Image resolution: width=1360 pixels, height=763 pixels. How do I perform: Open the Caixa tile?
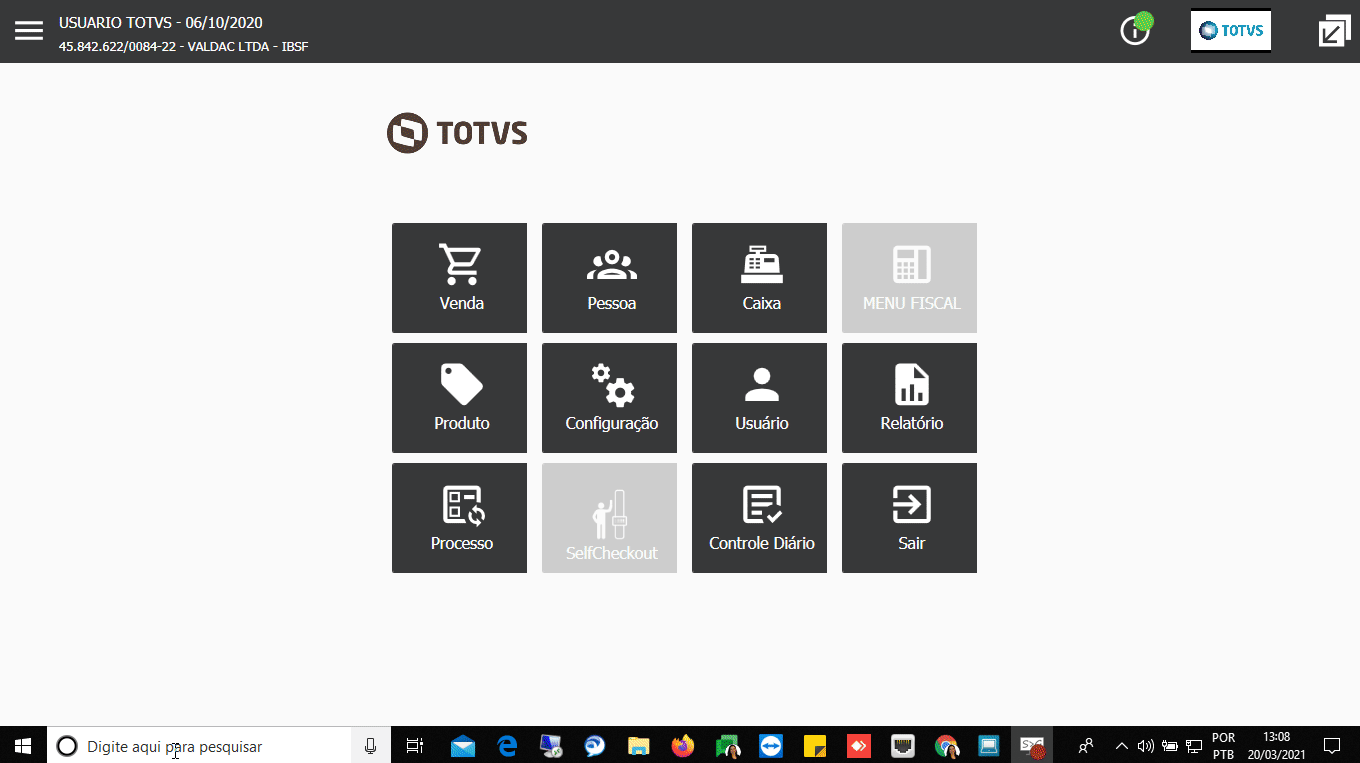[x=759, y=278]
